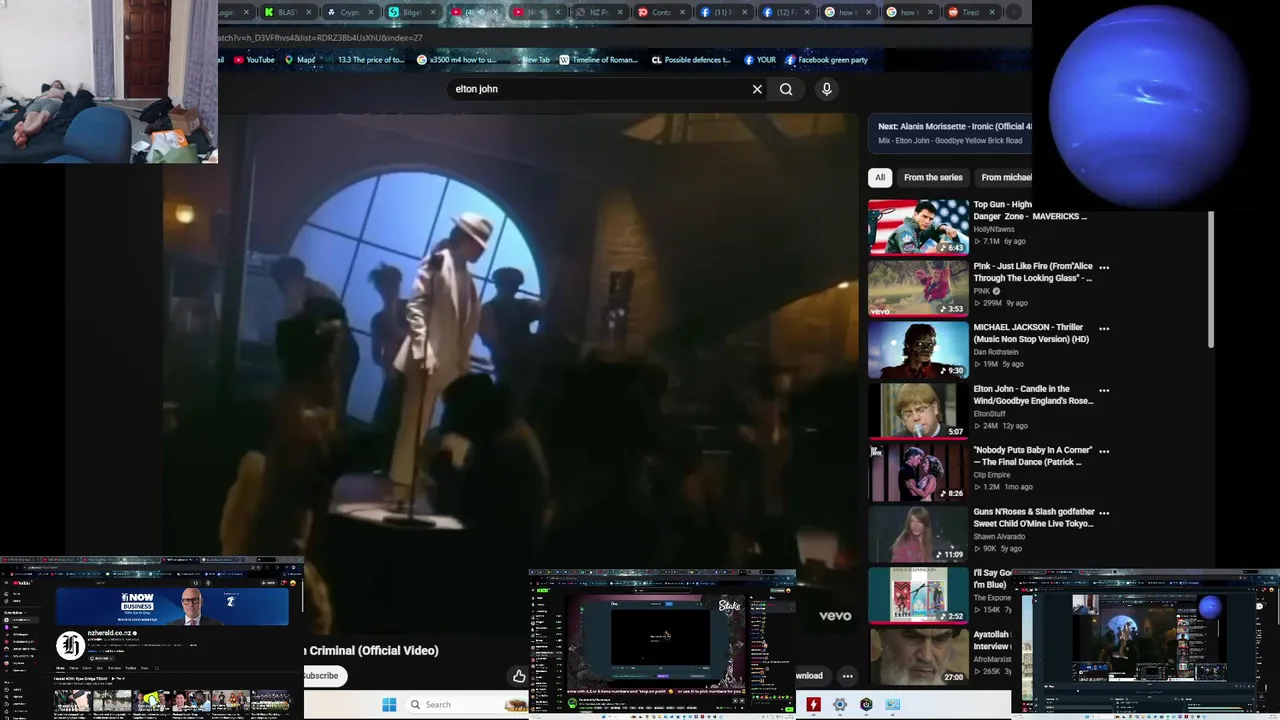Open Guns N'Roses Sweet Child O'Mine thumbnail
This screenshot has height=720, width=1280.
(x=918, y=534)
